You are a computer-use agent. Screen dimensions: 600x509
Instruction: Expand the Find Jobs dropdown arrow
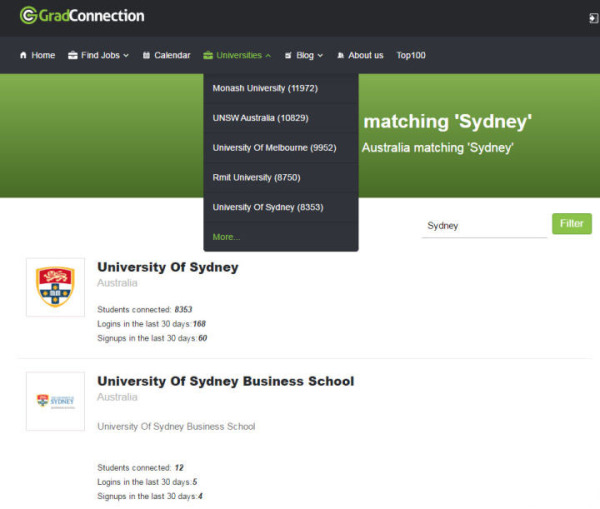(x=126, y=56)
